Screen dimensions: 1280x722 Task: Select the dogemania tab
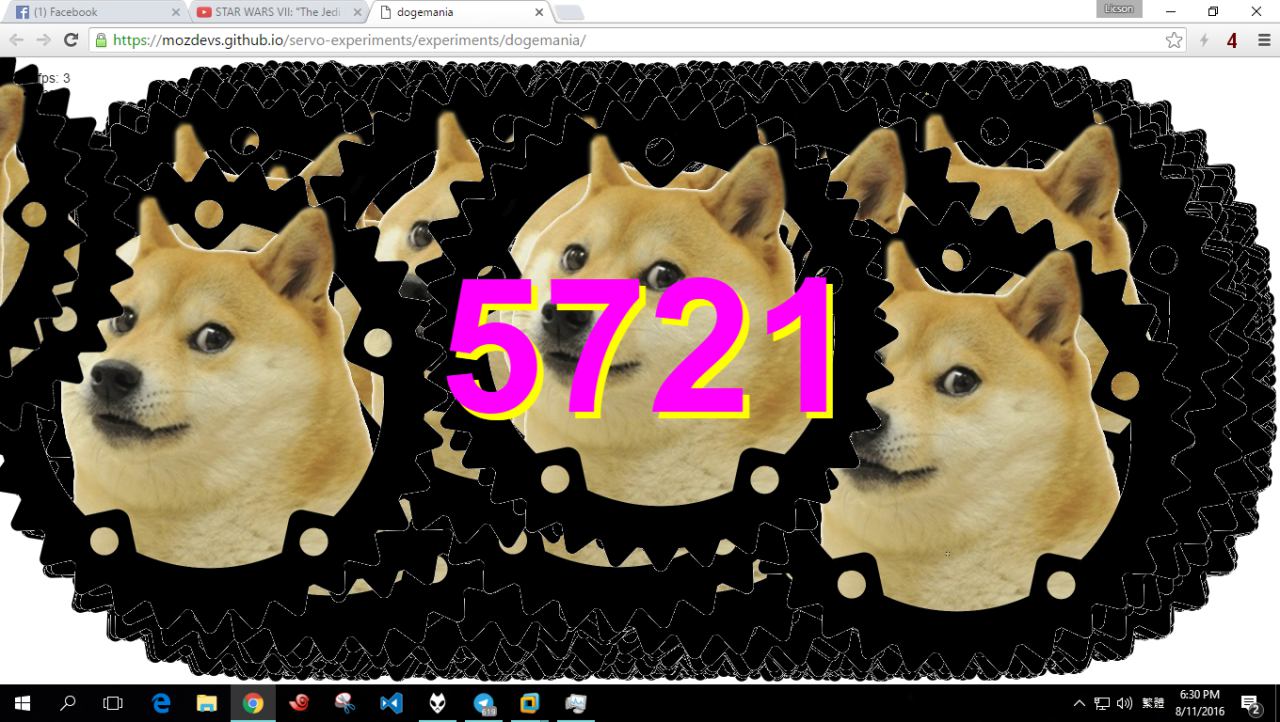(459, 12)
